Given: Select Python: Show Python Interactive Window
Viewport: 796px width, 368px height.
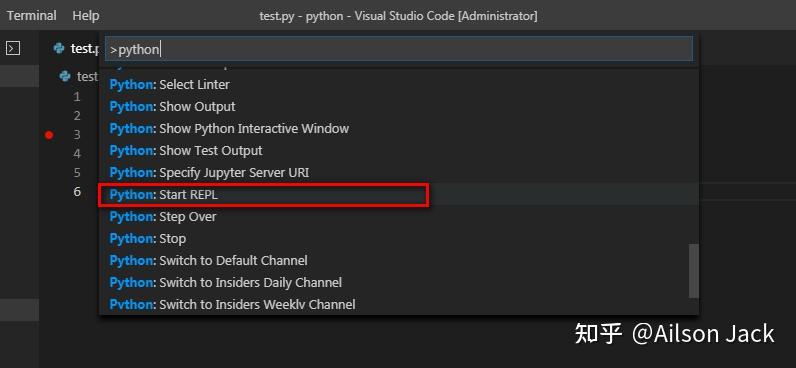Looking at the screenshot, I should 399,128.
